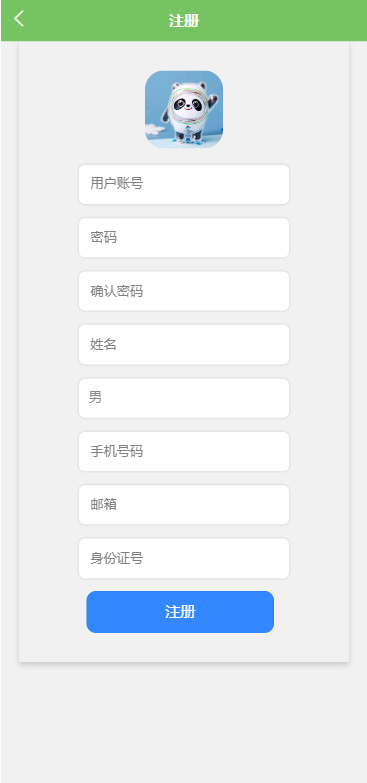Click the 注册 title in the green header
The height and width of the screenshot is (783, 367).
click(184, 21)
